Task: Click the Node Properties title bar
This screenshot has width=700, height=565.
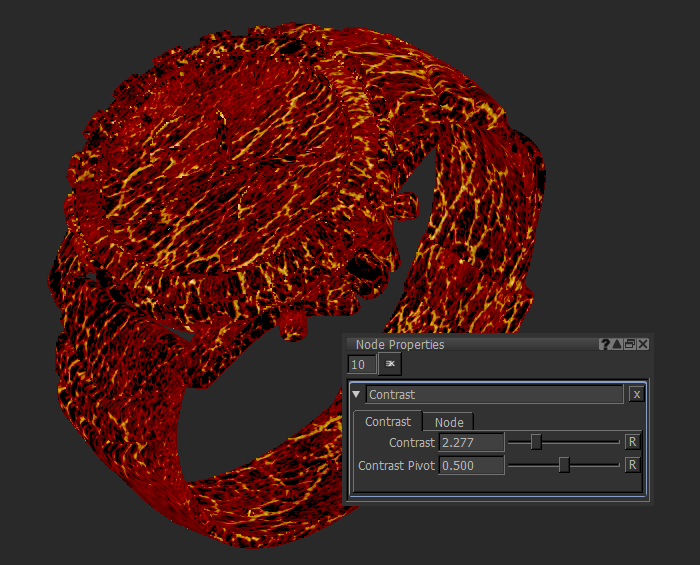Action: (470, 344)
